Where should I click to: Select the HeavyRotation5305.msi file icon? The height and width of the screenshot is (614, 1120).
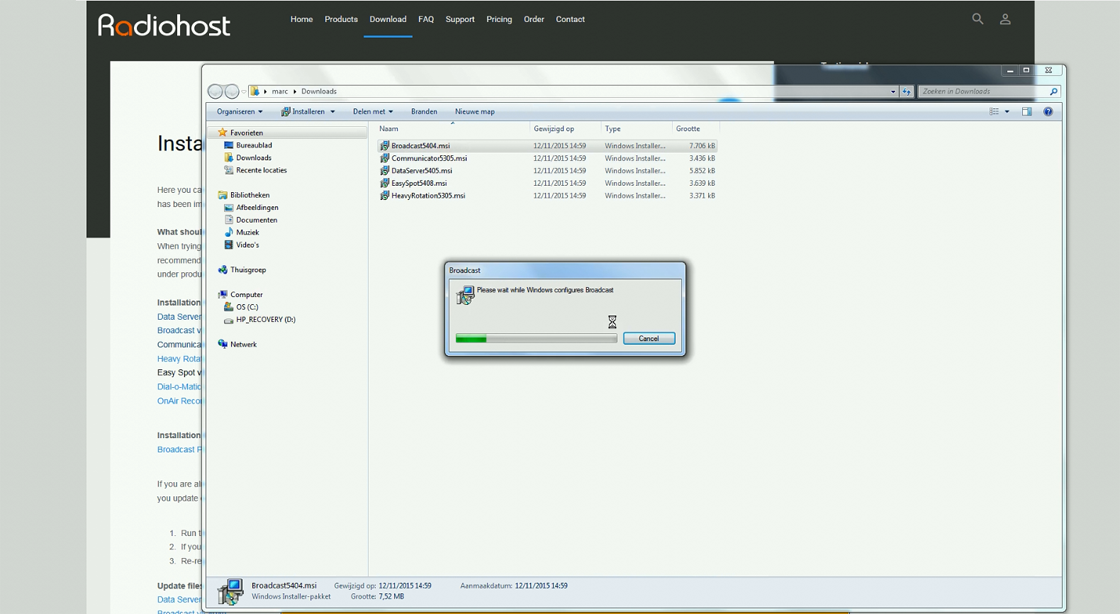384,196
